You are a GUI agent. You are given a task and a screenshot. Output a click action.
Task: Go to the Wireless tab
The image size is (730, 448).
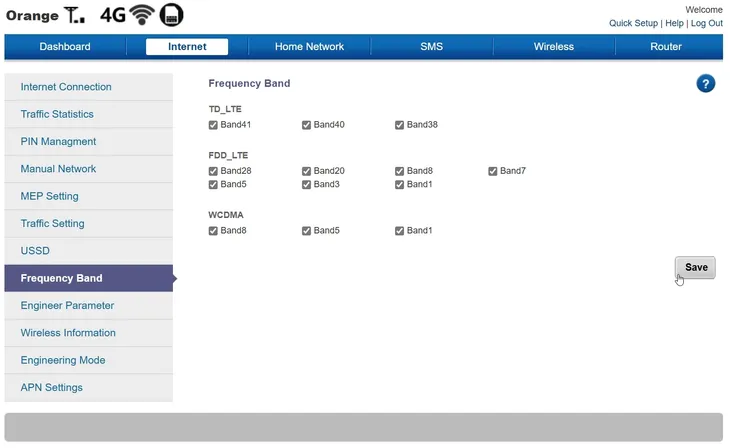[x=553, y=47]
